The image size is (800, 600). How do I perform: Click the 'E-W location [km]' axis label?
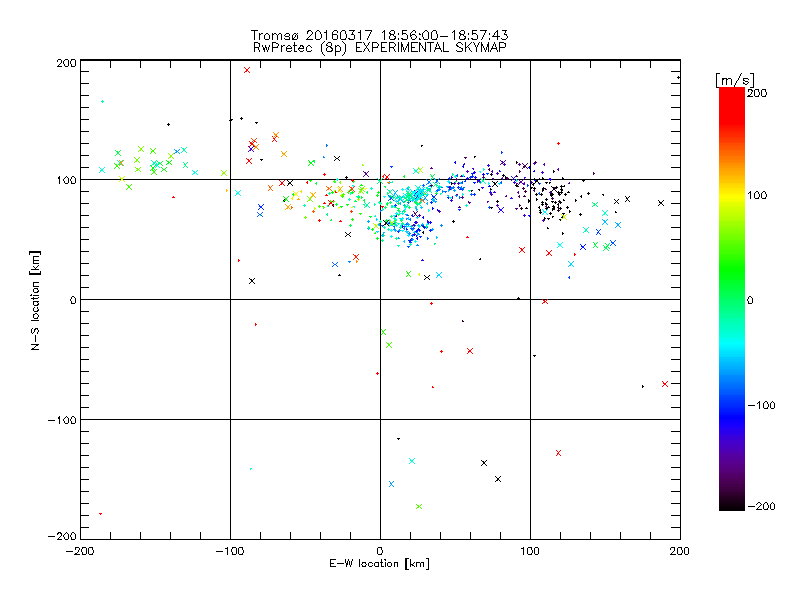[379, 564]
